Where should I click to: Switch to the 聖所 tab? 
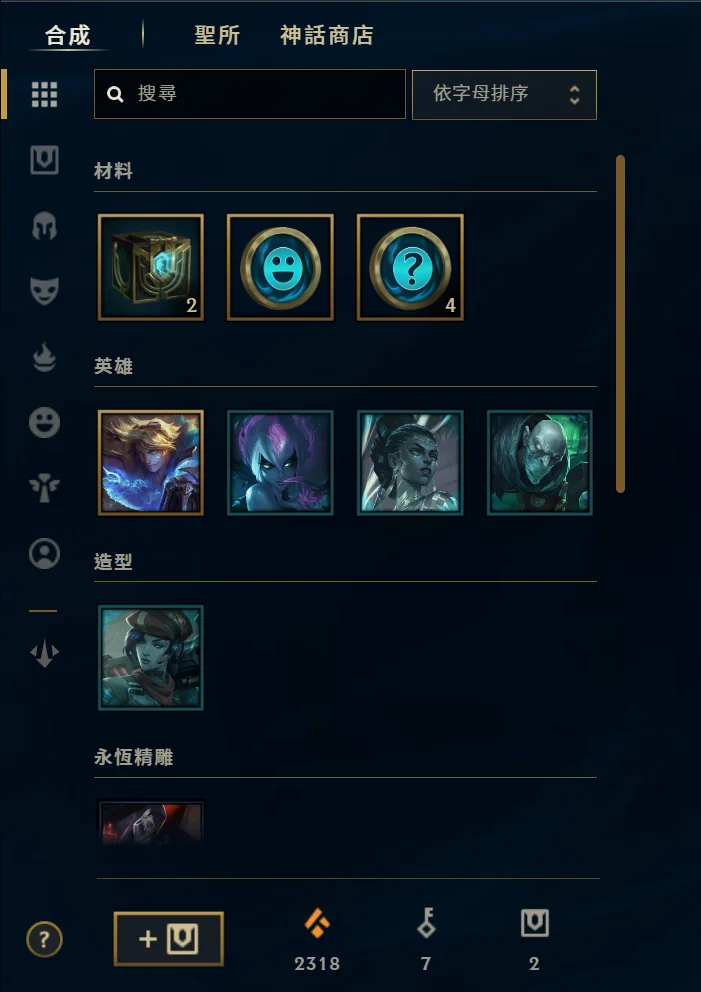point(217,35)
